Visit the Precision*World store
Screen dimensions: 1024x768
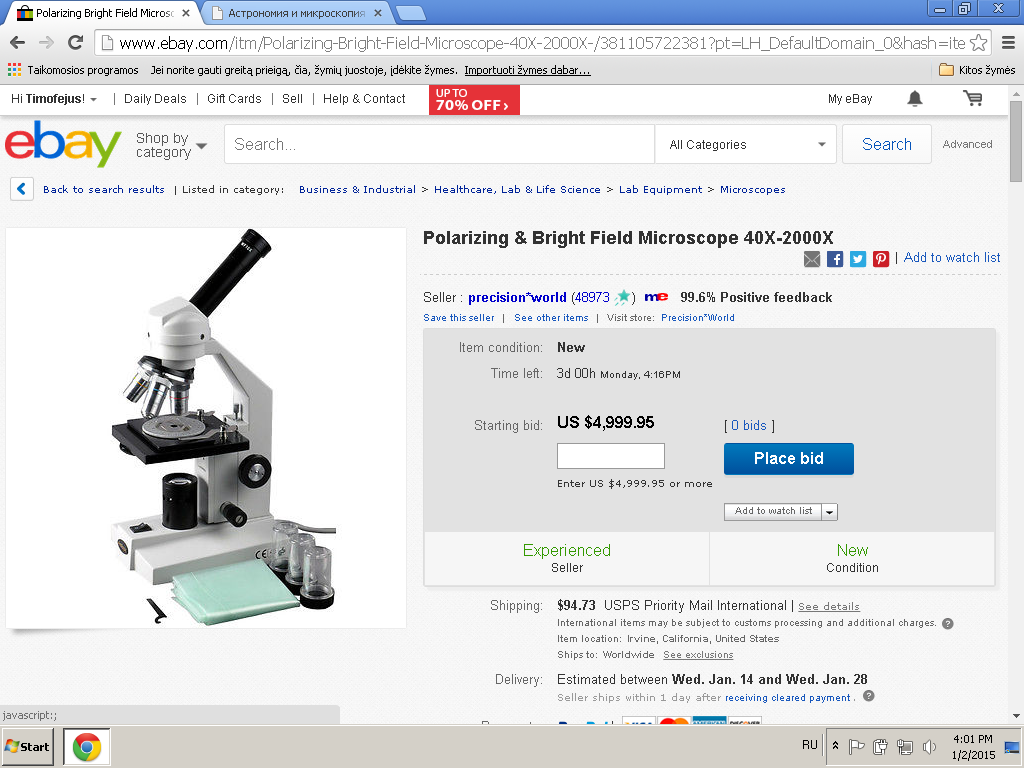coord(697,317)
